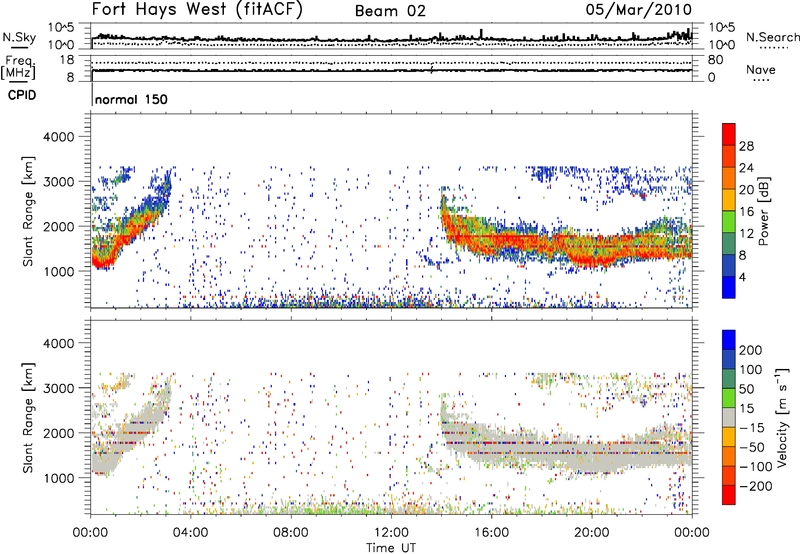Select the 'normal 150' CPID text
The image size is (800, 554).
[131, 99]
